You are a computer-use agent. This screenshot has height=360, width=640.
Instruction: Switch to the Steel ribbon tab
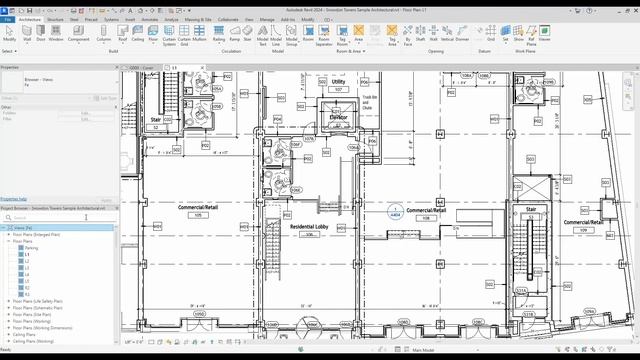tap(74, 19)
